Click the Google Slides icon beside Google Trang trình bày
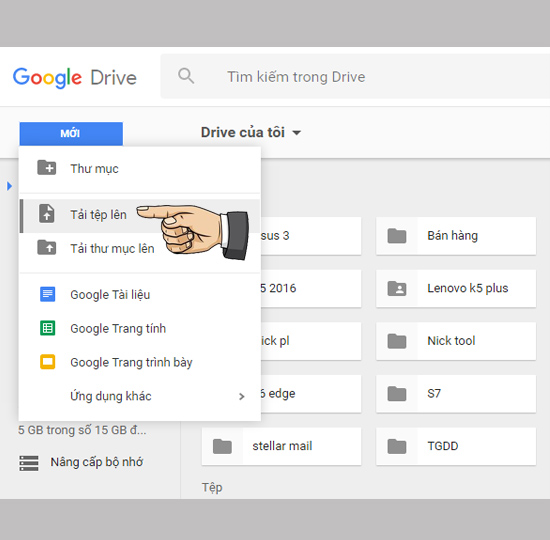This screenshot has height=540, width=550. [47, 362]
